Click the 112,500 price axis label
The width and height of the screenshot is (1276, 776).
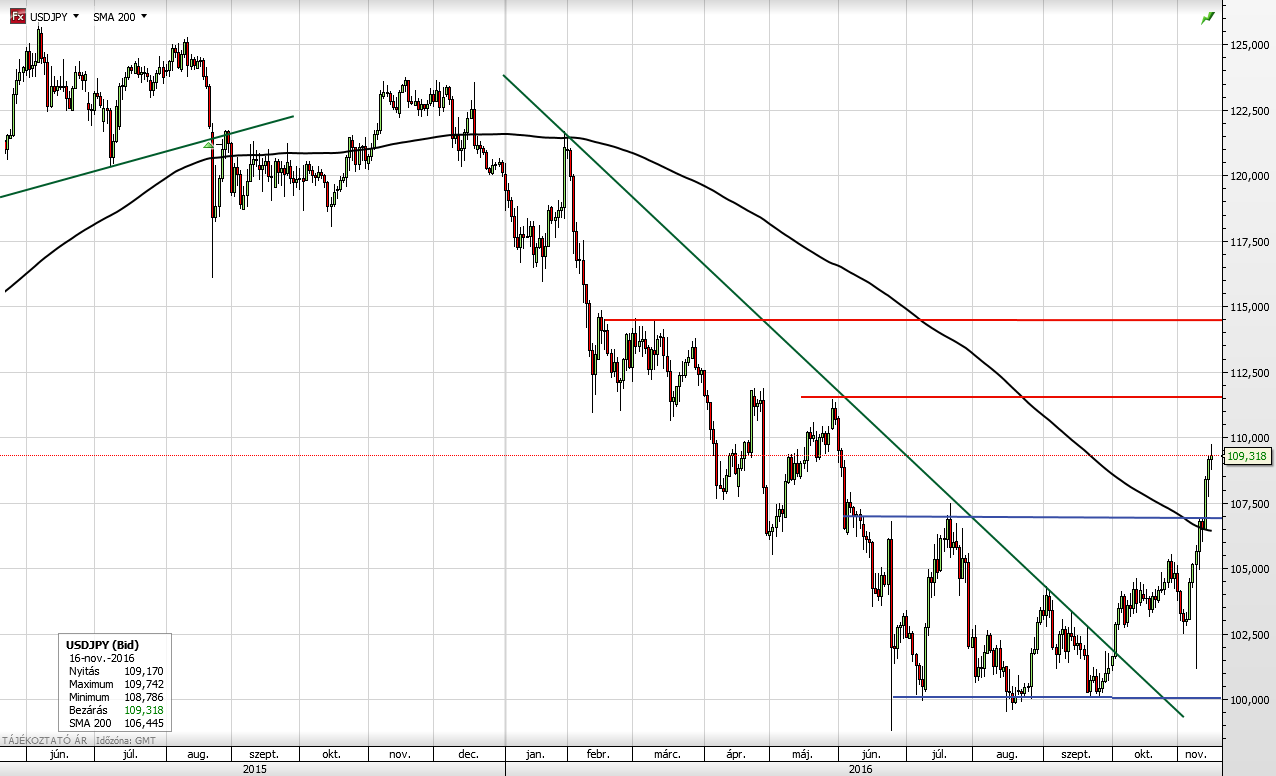[1250, 373]
